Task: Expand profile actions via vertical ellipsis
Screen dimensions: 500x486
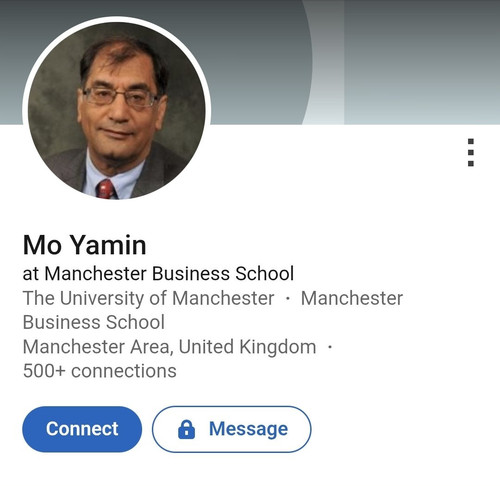Action: pyautogui.click(x=471, y=152)
